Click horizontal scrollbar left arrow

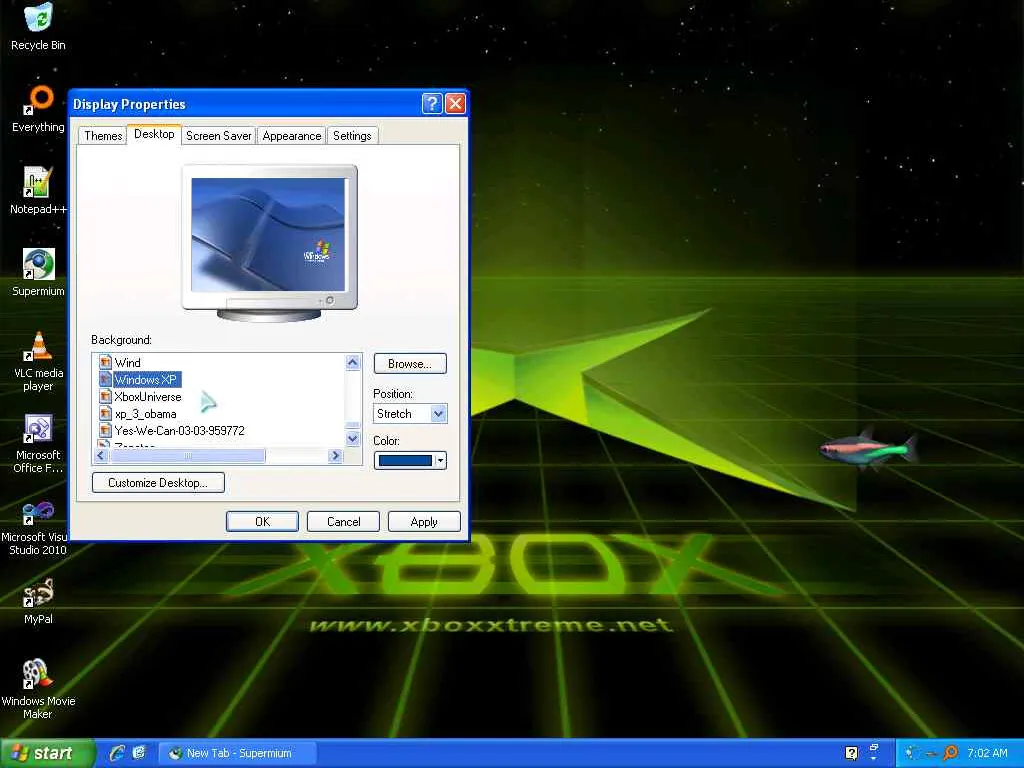coord(101,455)
